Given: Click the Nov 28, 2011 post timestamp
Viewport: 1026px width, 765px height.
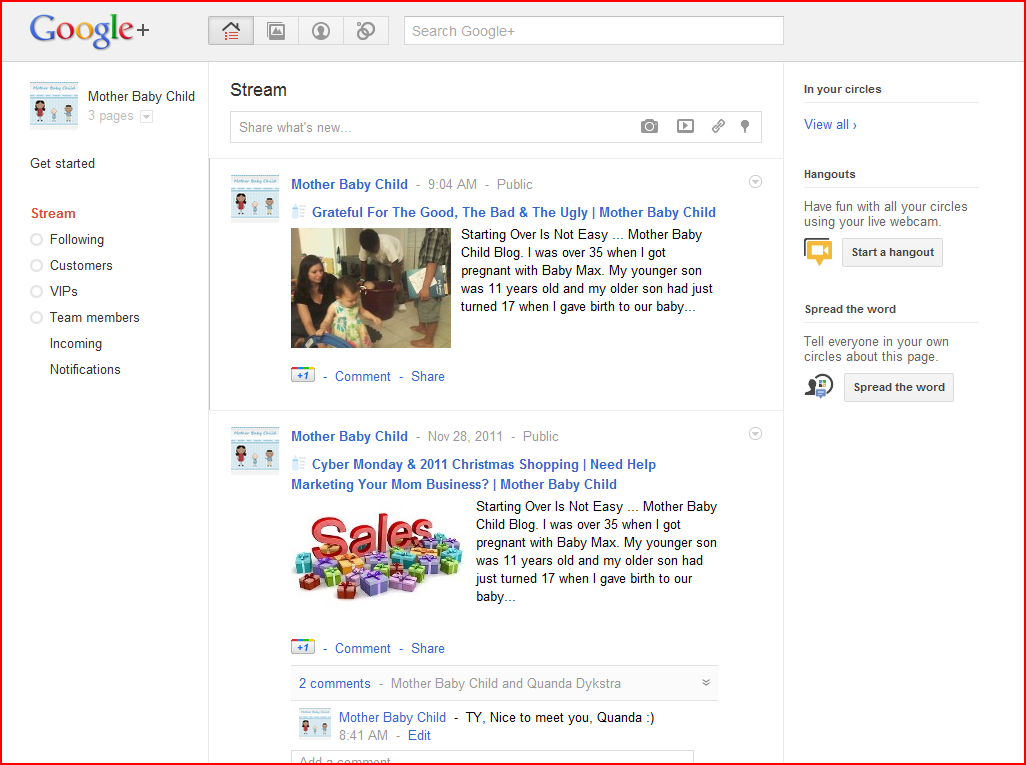Looking at the screenshot, I should pos(465,436).
